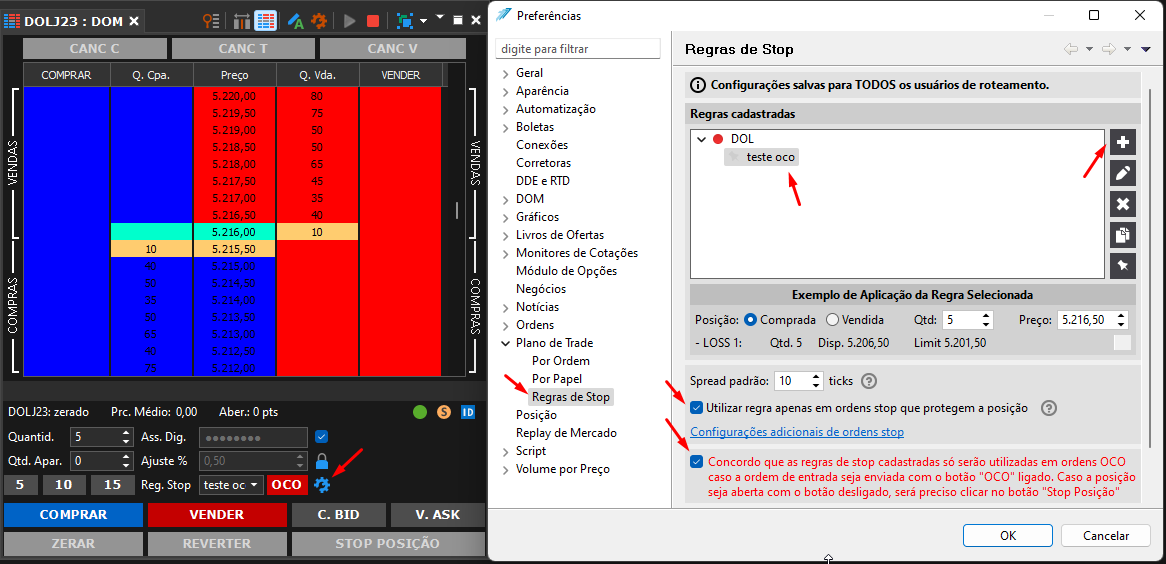Viewport: 1166px width, 564px height.
Task: Click the red stop button in DOM toolbar
Action: tap(373, 22)
